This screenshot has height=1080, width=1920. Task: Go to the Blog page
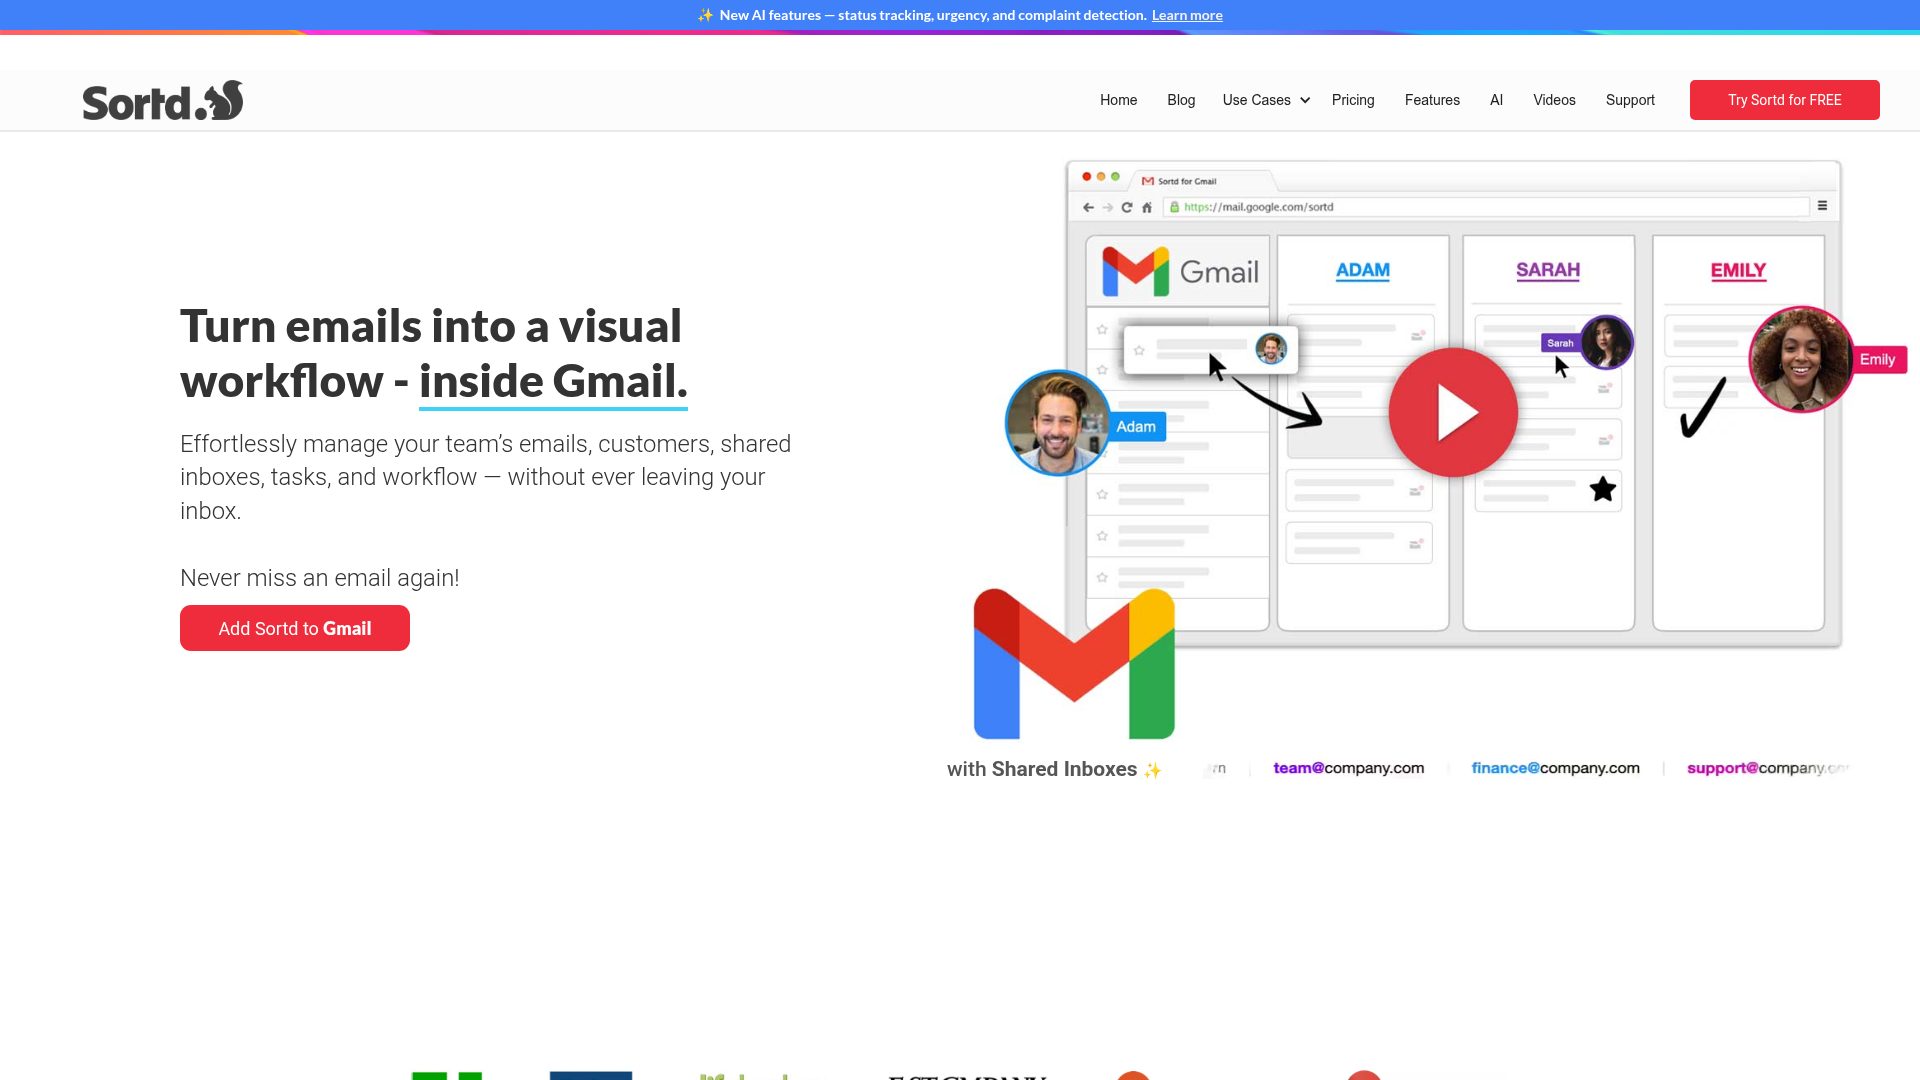pos(1181,100)
